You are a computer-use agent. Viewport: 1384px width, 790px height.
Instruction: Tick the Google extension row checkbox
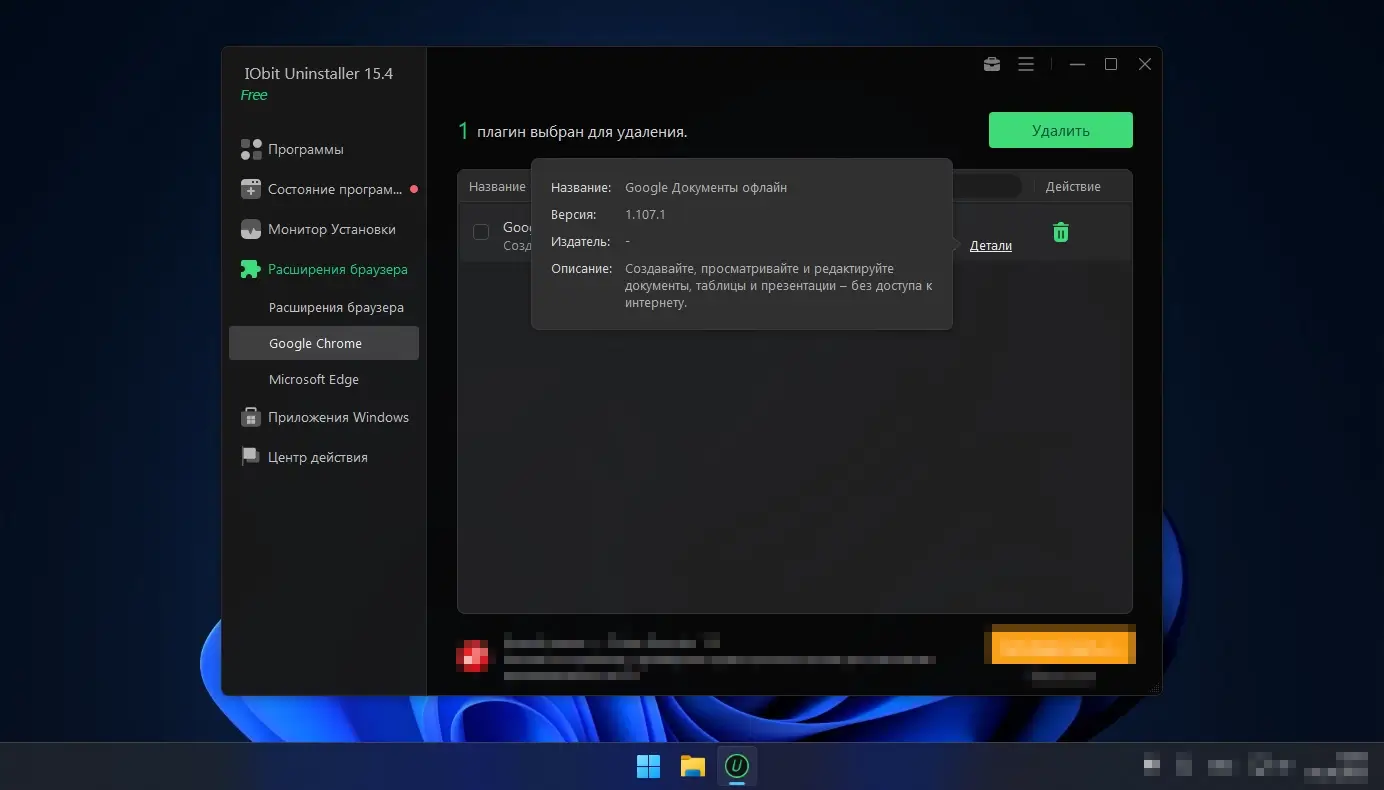481,232
